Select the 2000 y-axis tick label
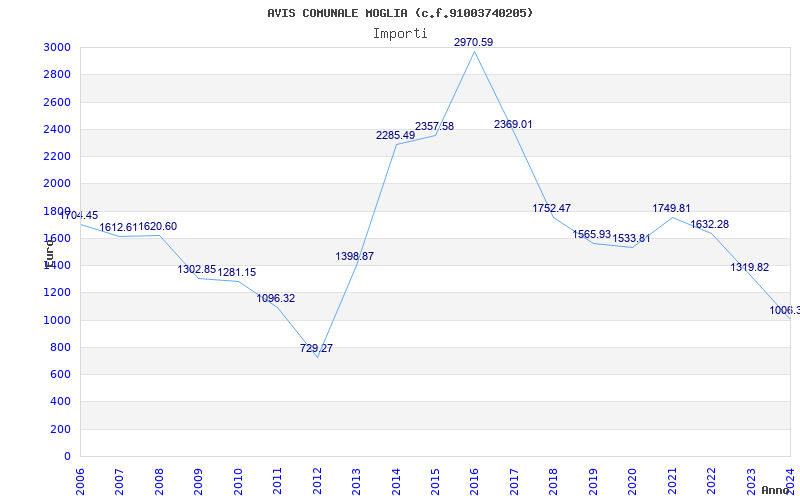 (57, 183)
